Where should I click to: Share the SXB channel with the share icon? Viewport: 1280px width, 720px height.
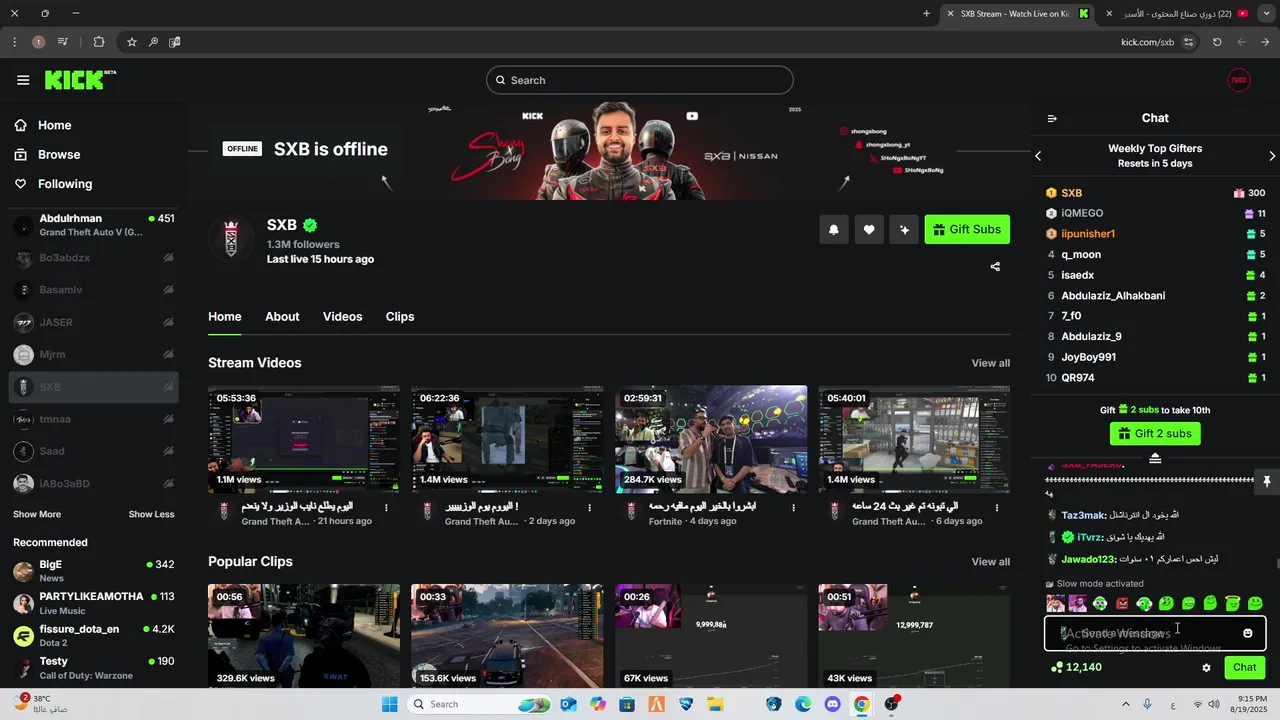[995, 267]
